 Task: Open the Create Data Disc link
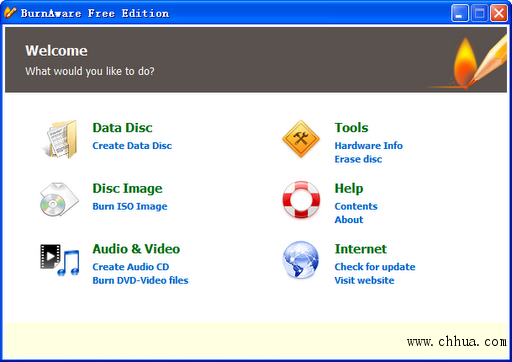(x=132, y=146)
